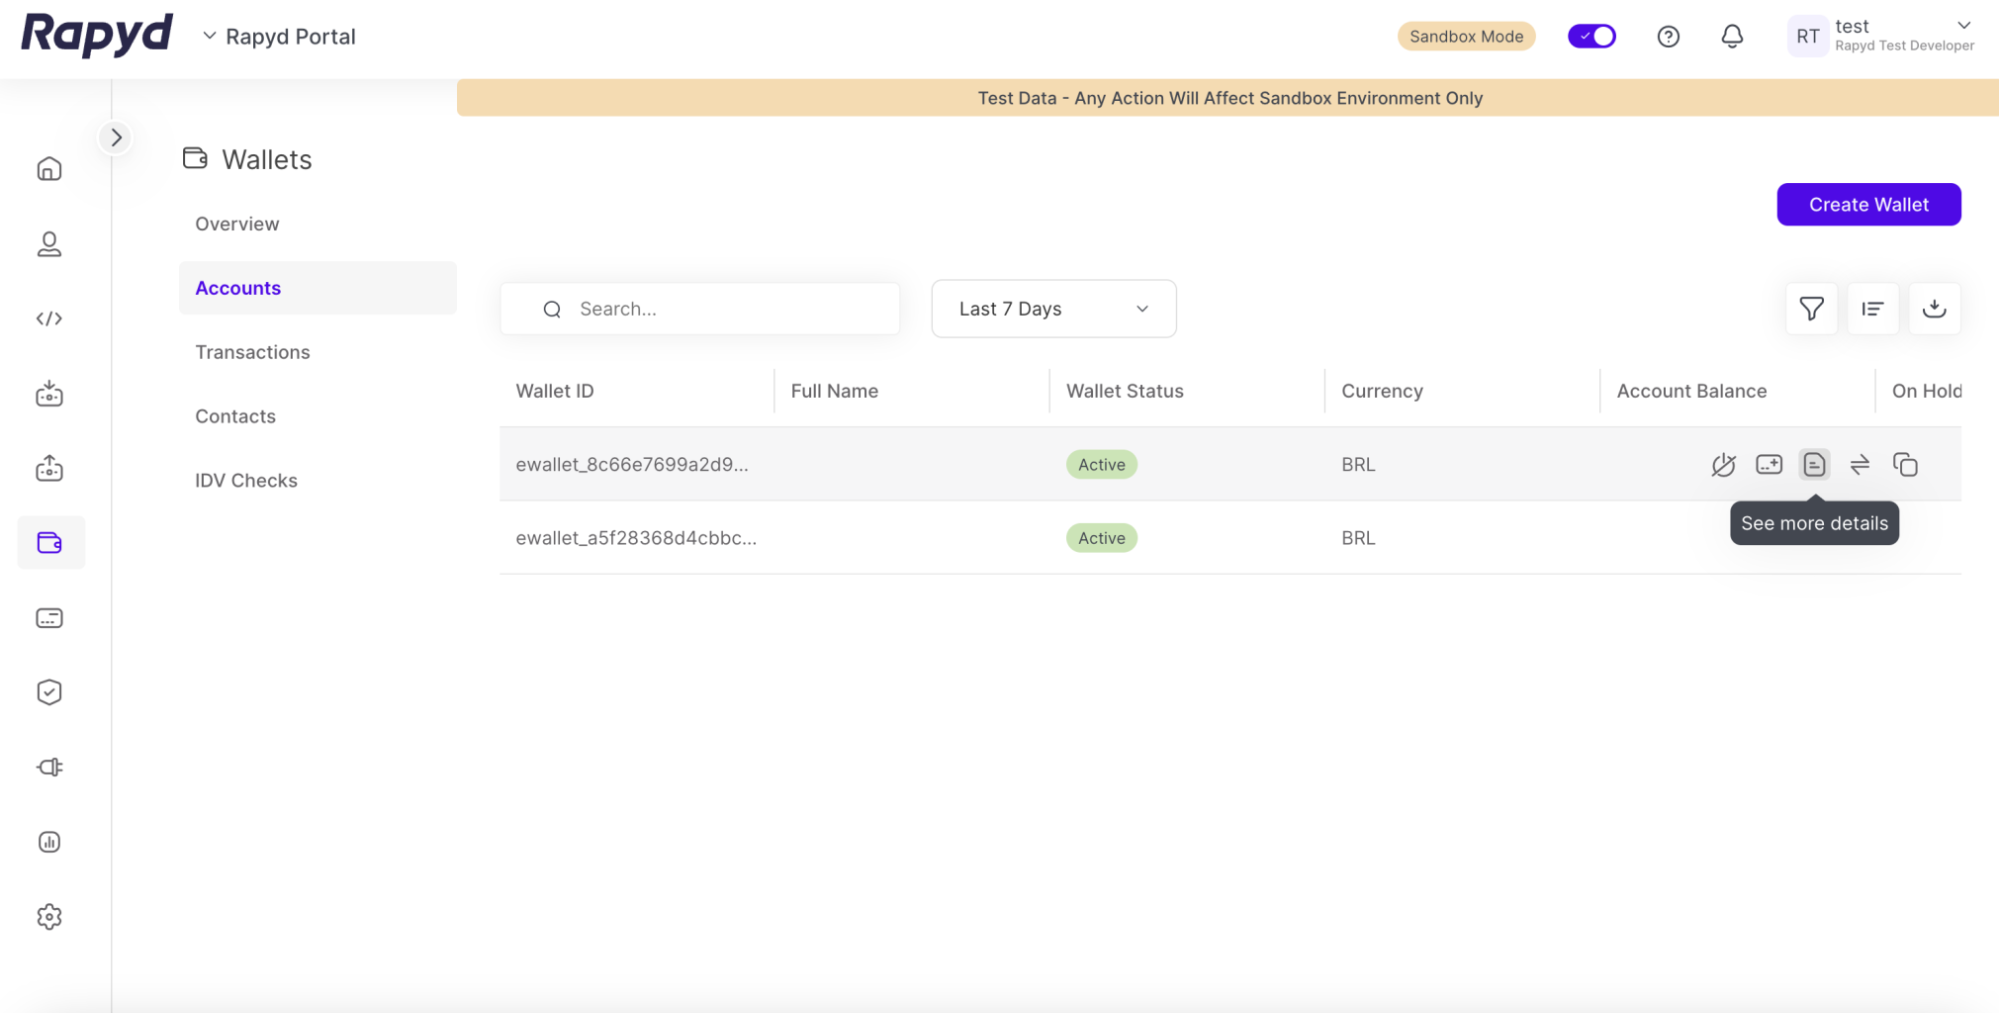The width and height of the screenshot is (1999, 1013).
Task: Click the notifications bell icon
Action: [x=1732, y=37]
